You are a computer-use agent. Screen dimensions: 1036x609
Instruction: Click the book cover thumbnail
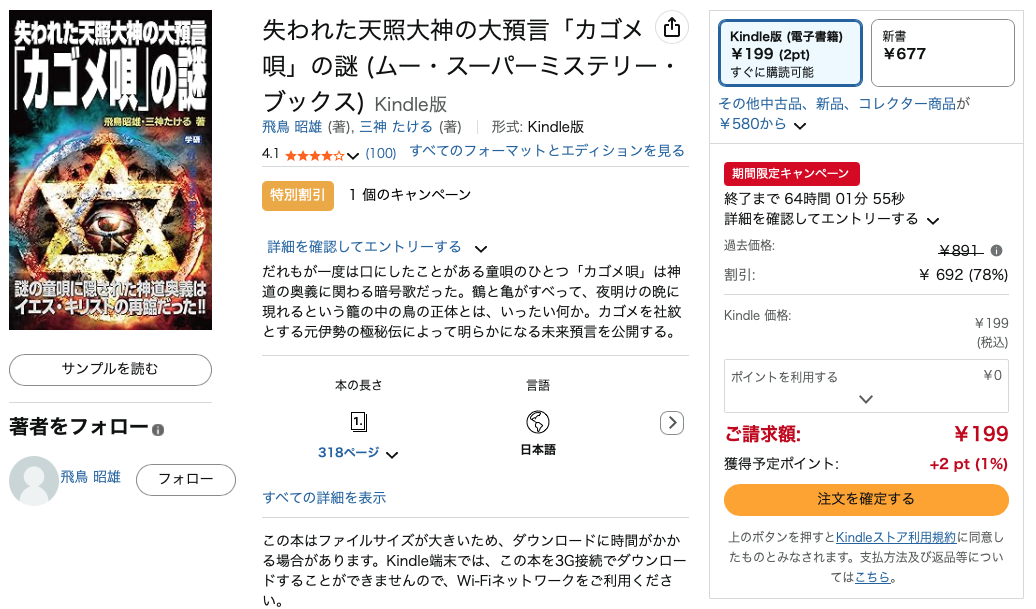pyautogui.click(x=110, y=169)
